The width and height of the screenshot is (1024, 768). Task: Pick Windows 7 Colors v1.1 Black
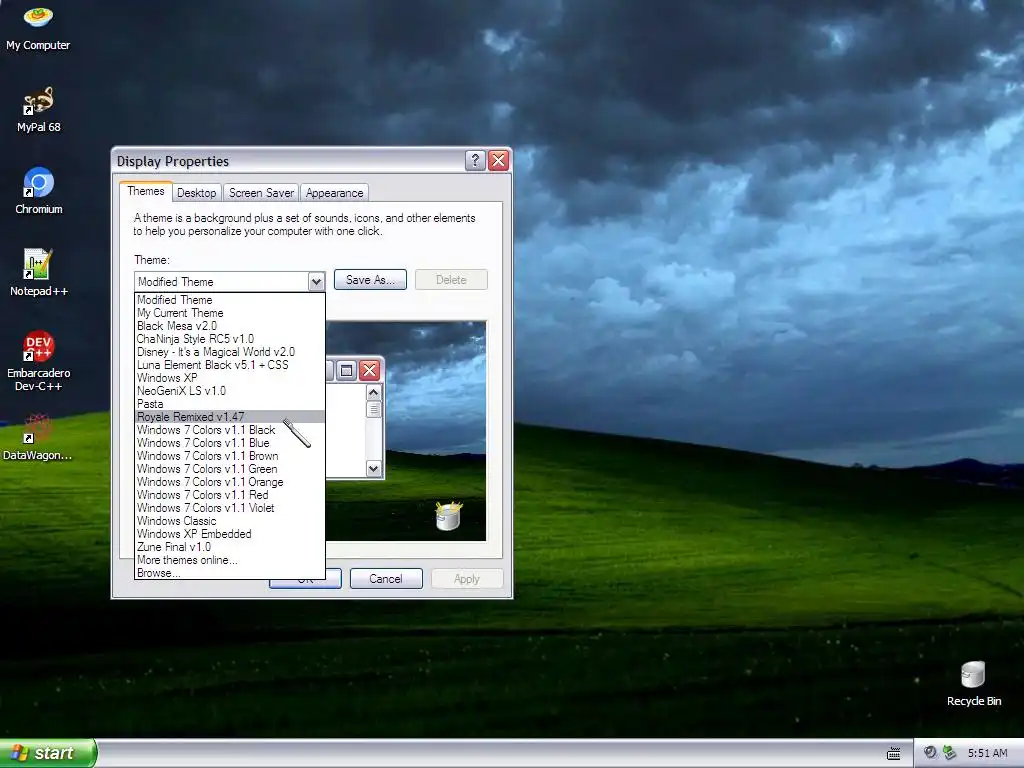230,430
